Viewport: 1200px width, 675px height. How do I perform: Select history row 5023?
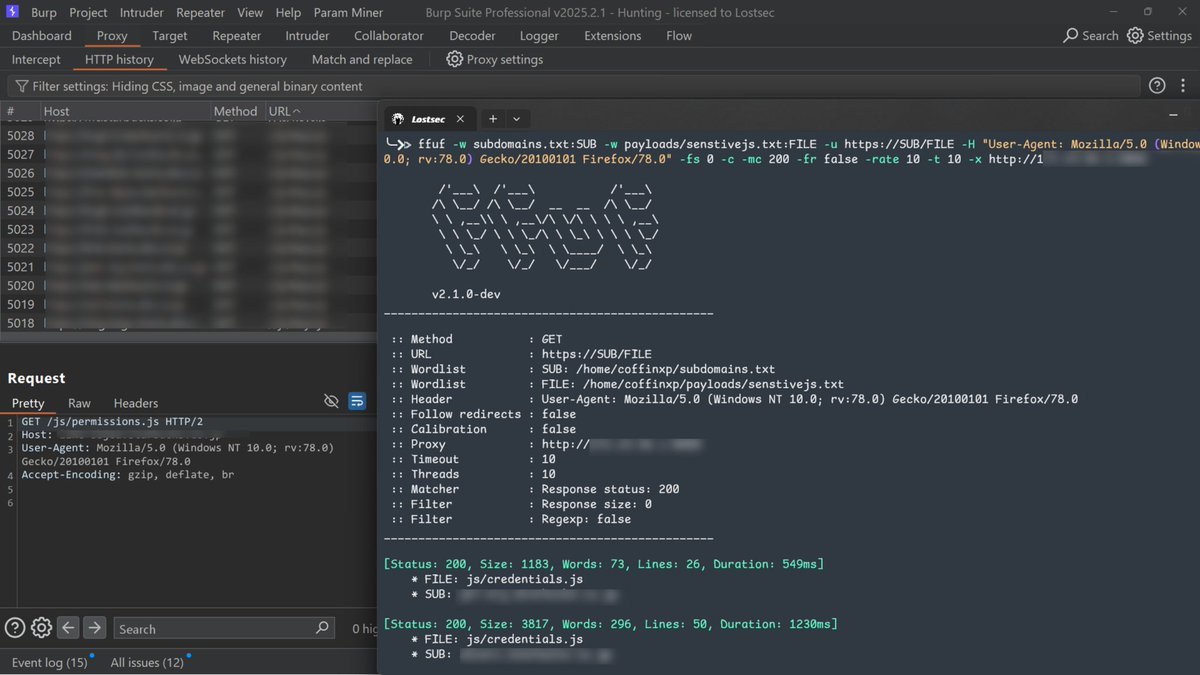point(189,229)
